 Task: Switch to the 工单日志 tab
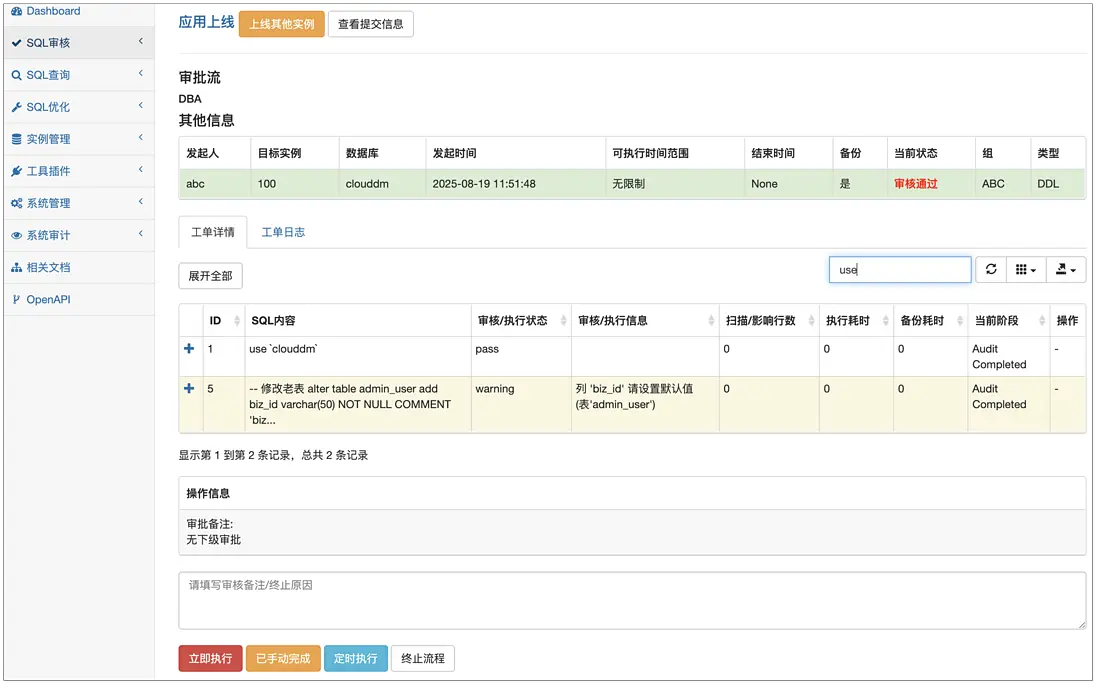pyautogui.click(x=283, y=232)
